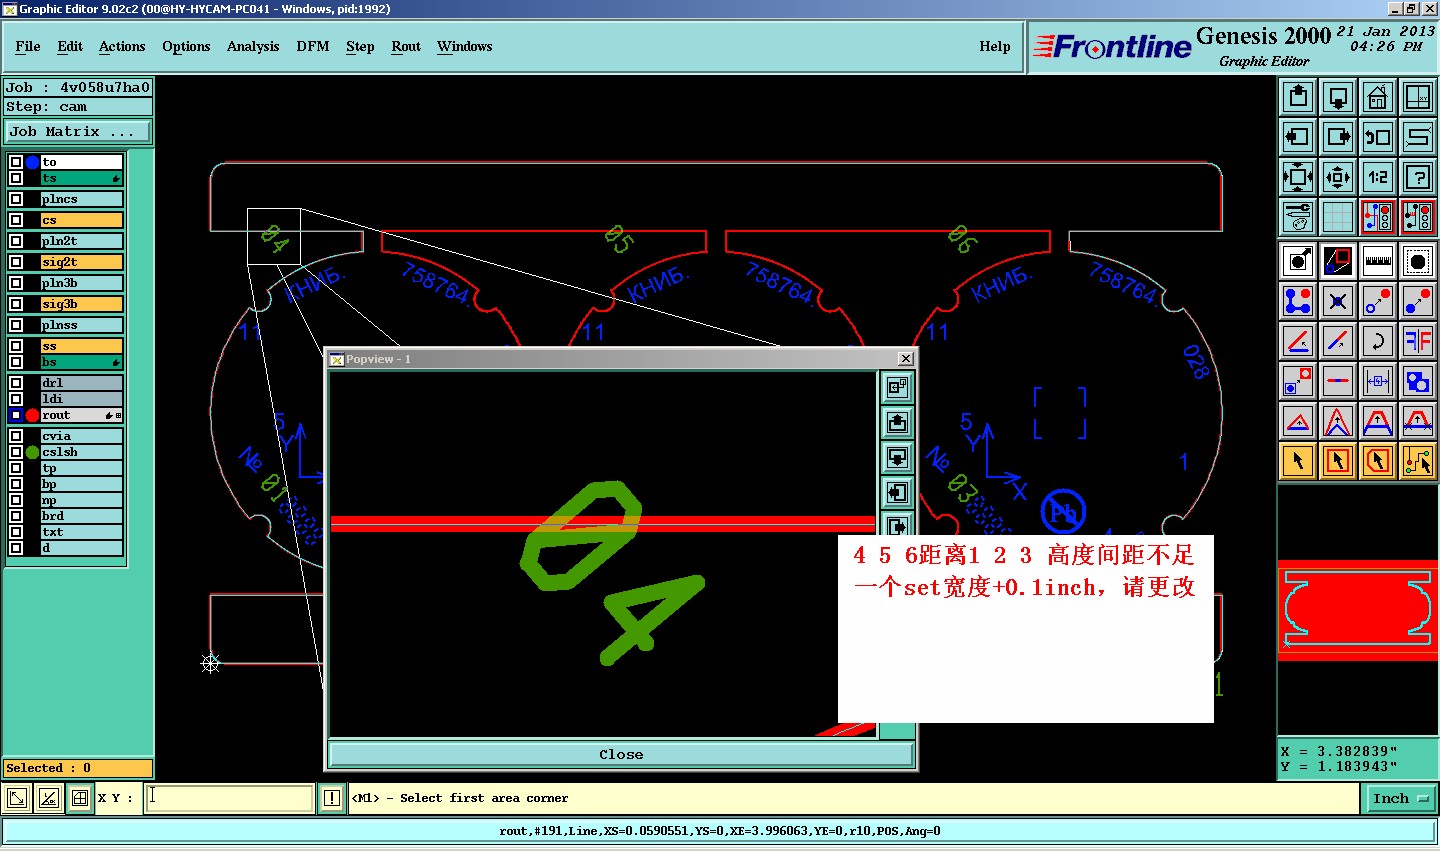Select the cvia layer row
The width and height of the screenshot is (1440, 851).
(82, 436)
